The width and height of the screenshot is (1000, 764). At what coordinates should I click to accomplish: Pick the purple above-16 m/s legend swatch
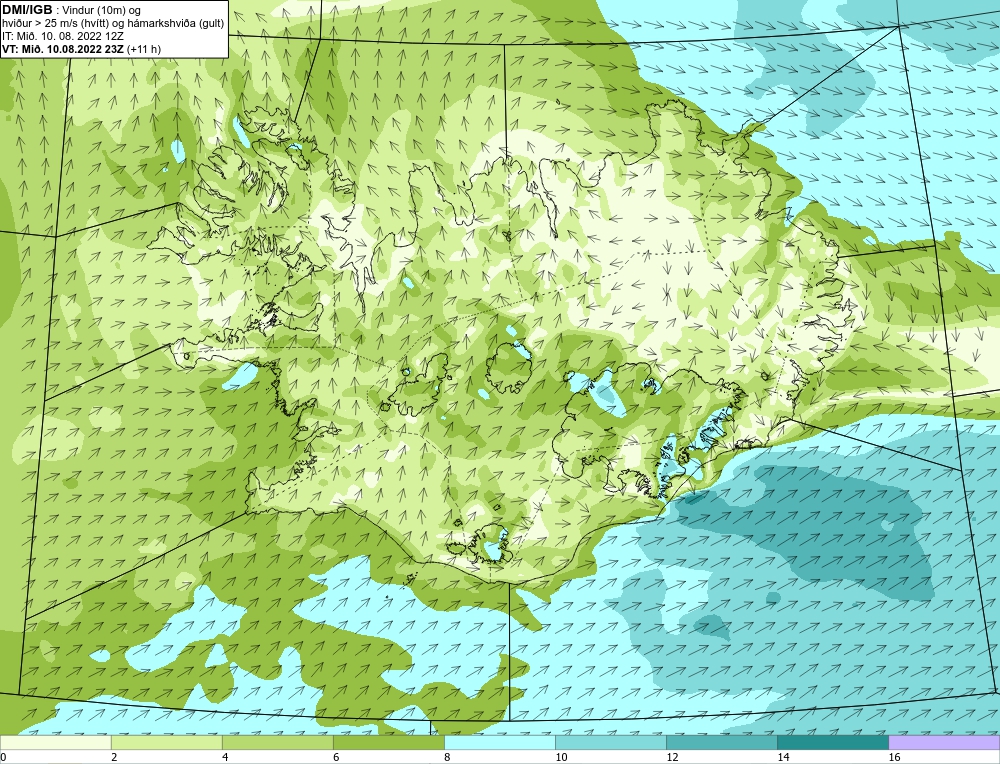click(x=944, y=742)
